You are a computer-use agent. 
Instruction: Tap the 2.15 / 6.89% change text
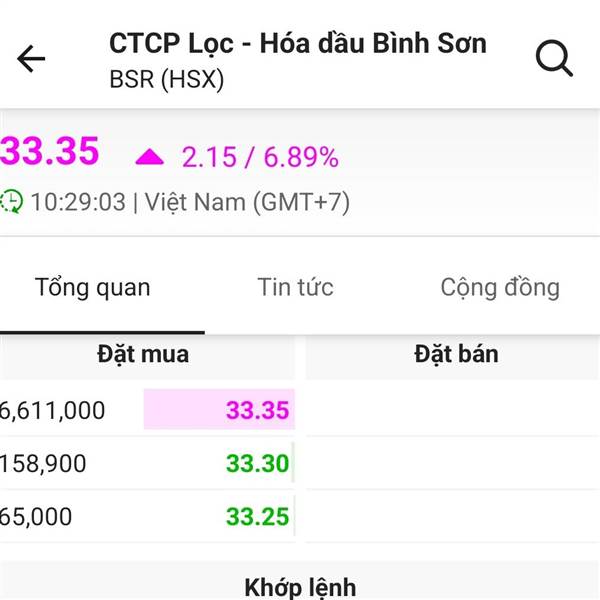[260, 157]
